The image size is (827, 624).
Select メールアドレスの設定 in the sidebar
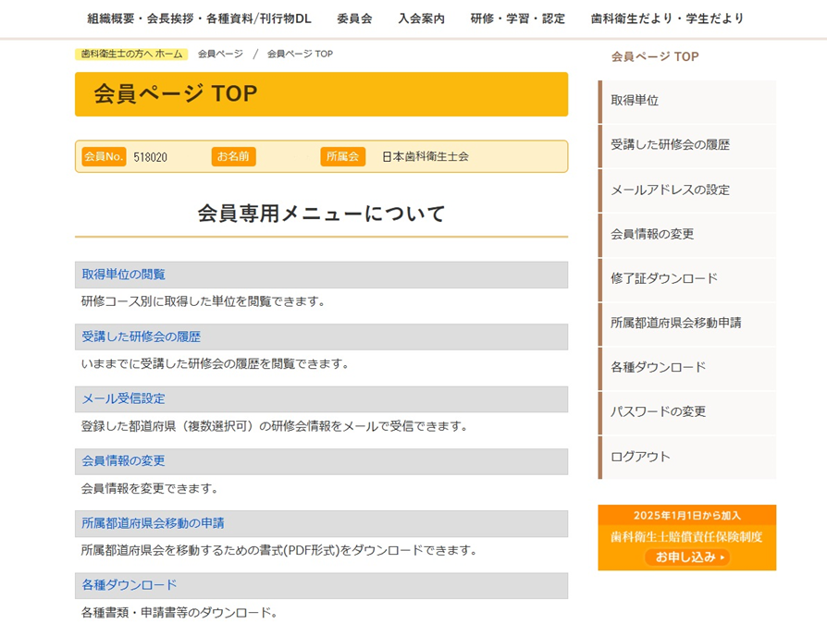click(x=687, y=190)
